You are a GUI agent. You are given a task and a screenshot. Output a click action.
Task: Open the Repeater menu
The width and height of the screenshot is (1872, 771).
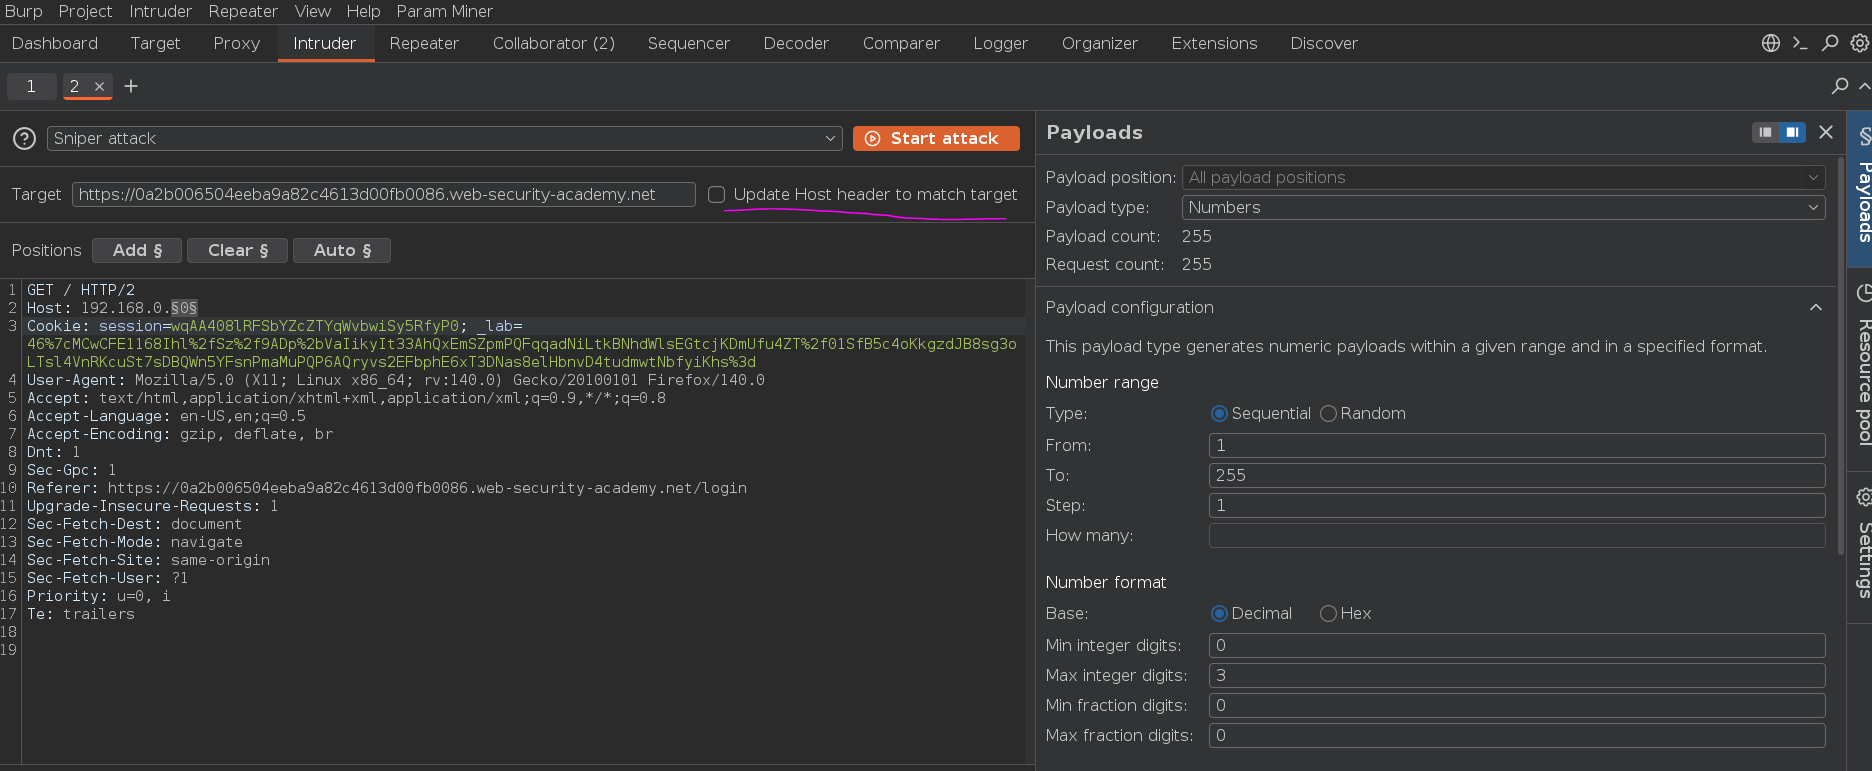point(243,11)
